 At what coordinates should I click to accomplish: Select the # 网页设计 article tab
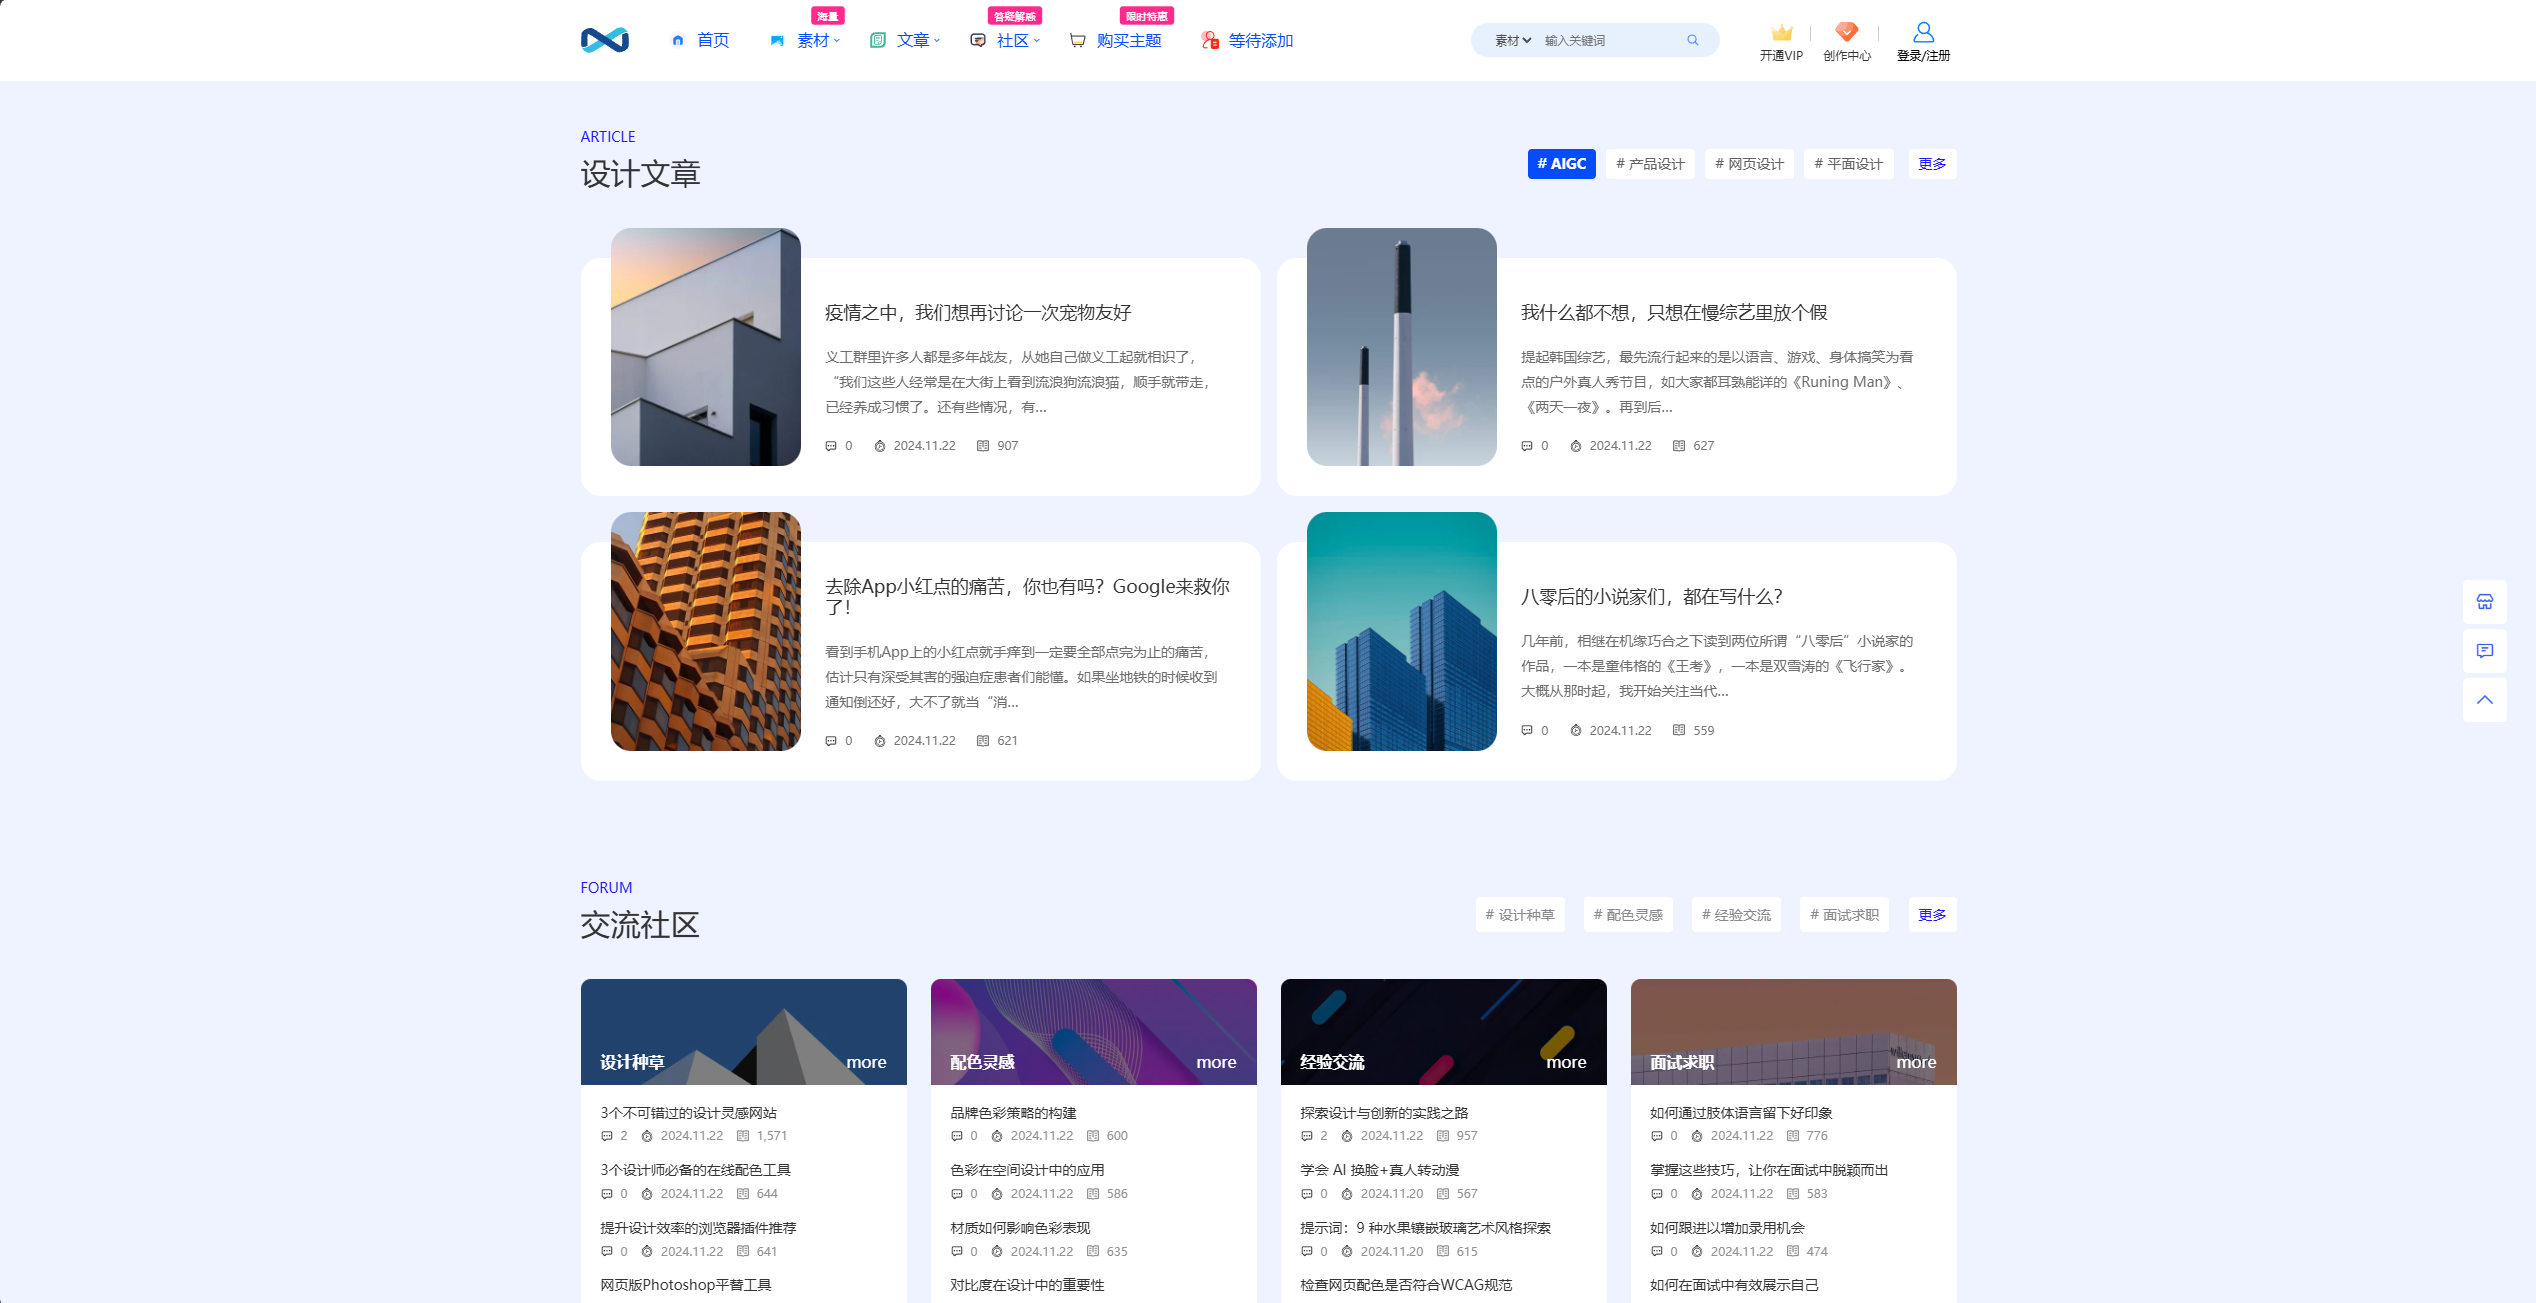[x=1749, y=164]
